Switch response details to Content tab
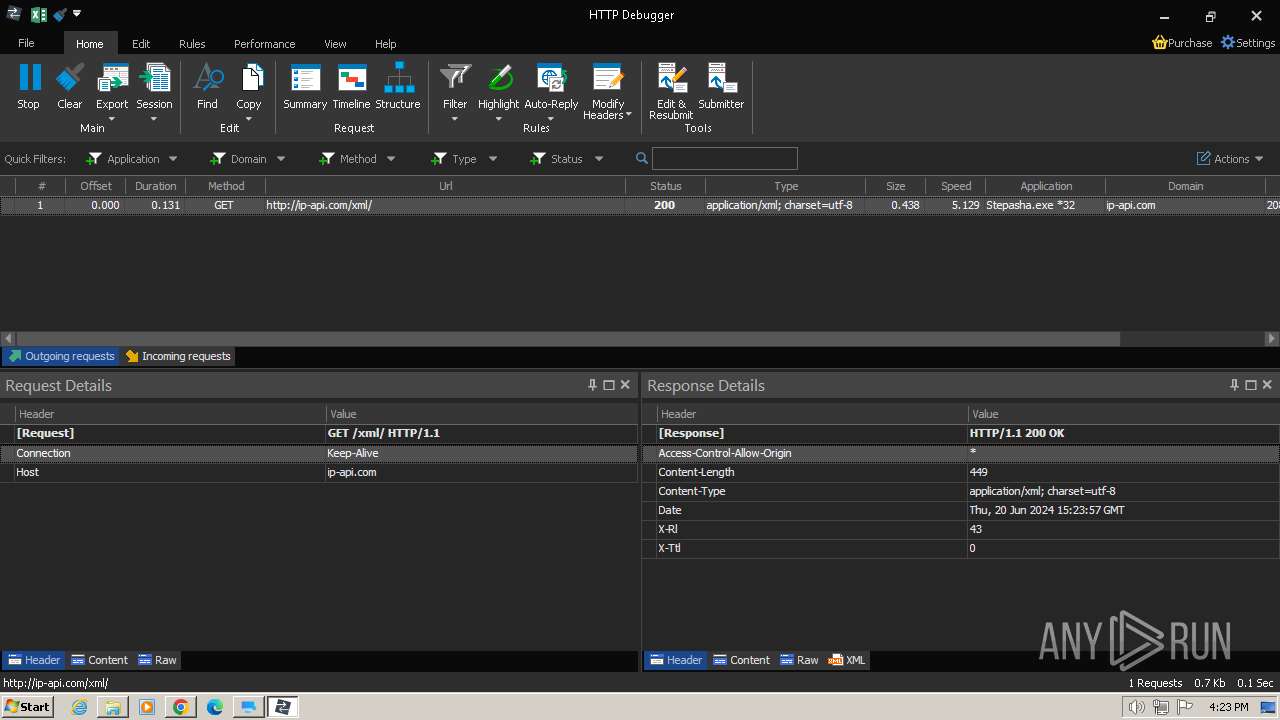Viewport: 1280px width, 720px height. 741,660
